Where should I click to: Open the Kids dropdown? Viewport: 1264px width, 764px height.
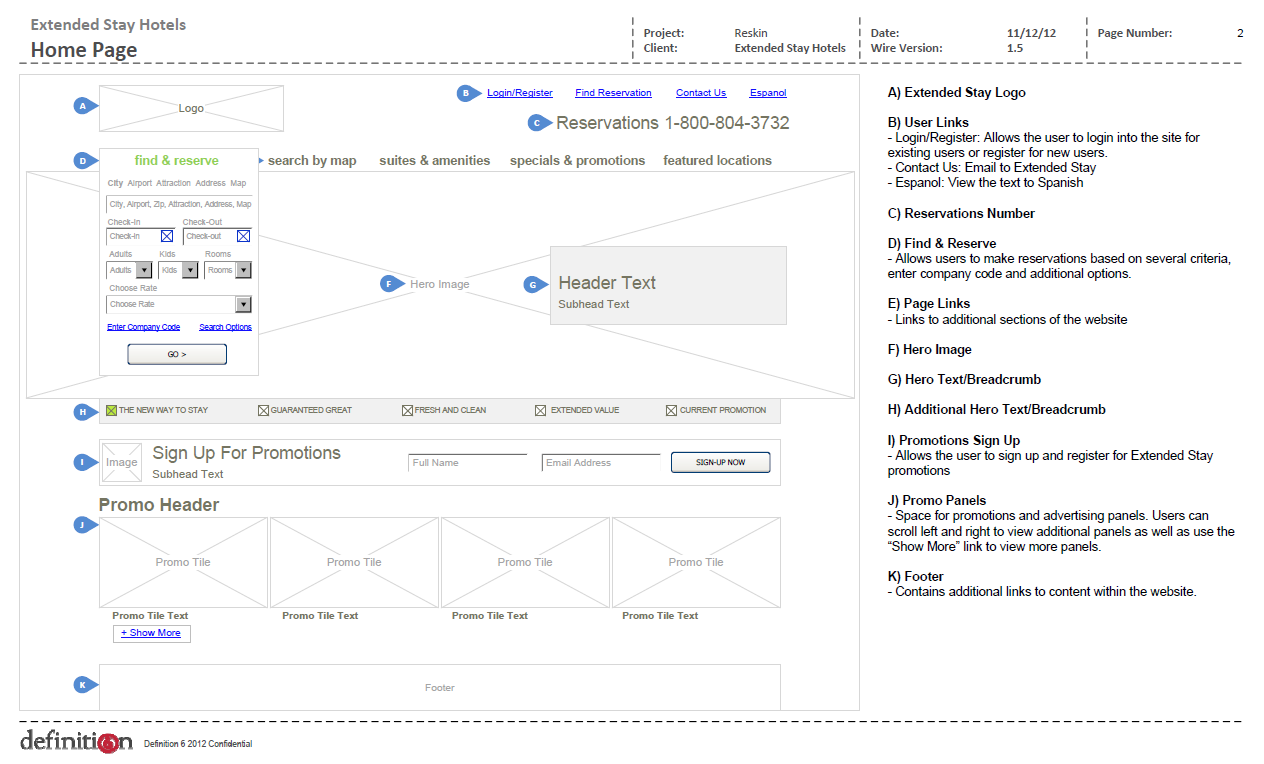178,270
